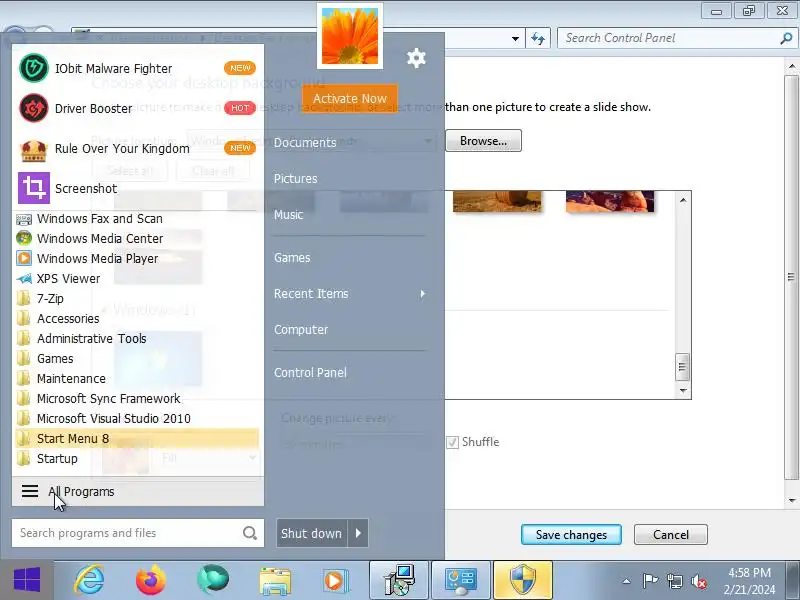This screenshot has width=800, height=600.
Task: Click the All Programs toggle
Action: click(x=138, y=491)
